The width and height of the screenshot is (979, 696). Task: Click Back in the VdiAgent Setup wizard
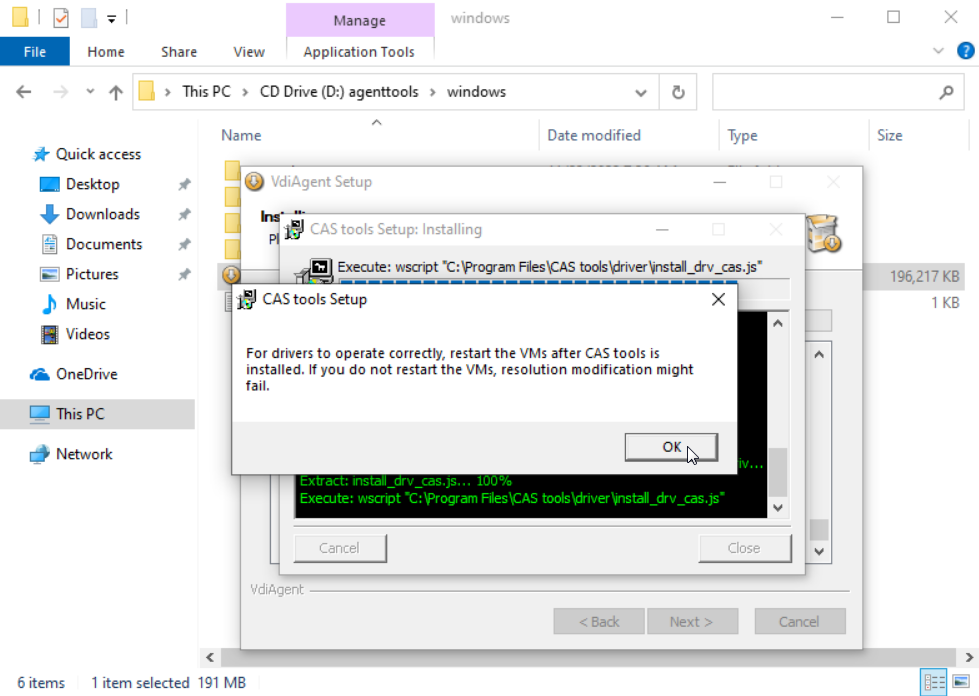click(x=599, y=622)
